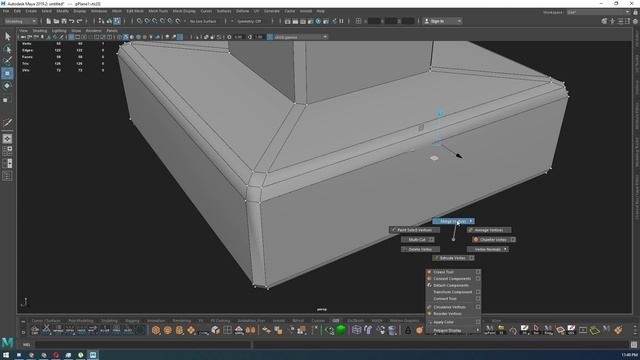Screen dimensions: 640x360
Task: Switch to the Rotate tool in the toolbox
Action: (7, 86)
